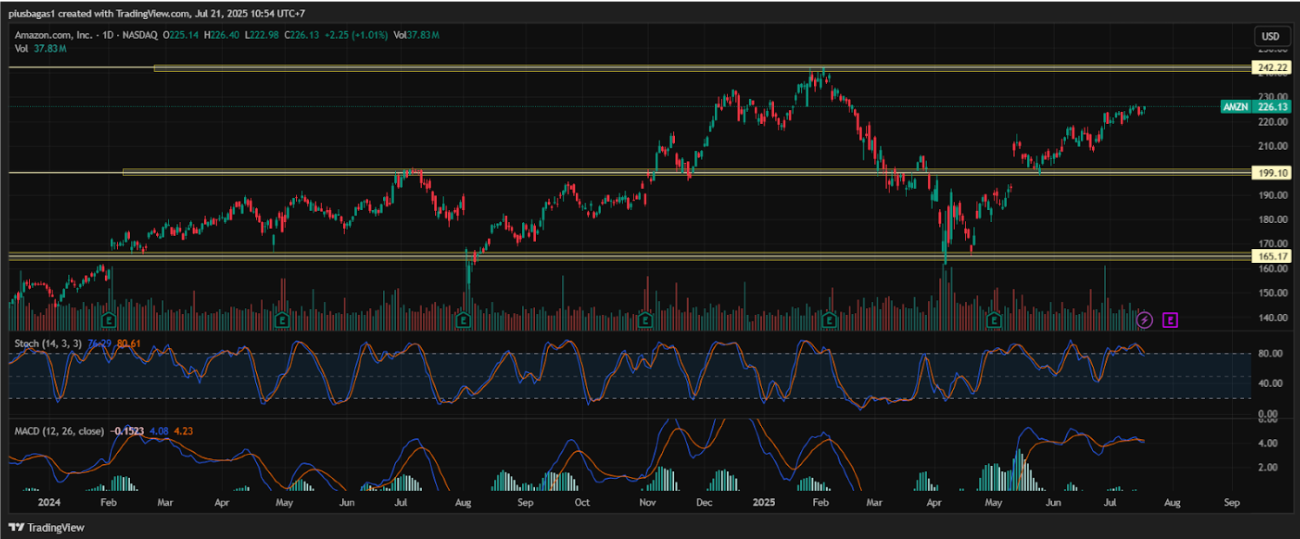Click the 150.00 price axis label
Screen dimensions: 1300x539
[1271, 293]
